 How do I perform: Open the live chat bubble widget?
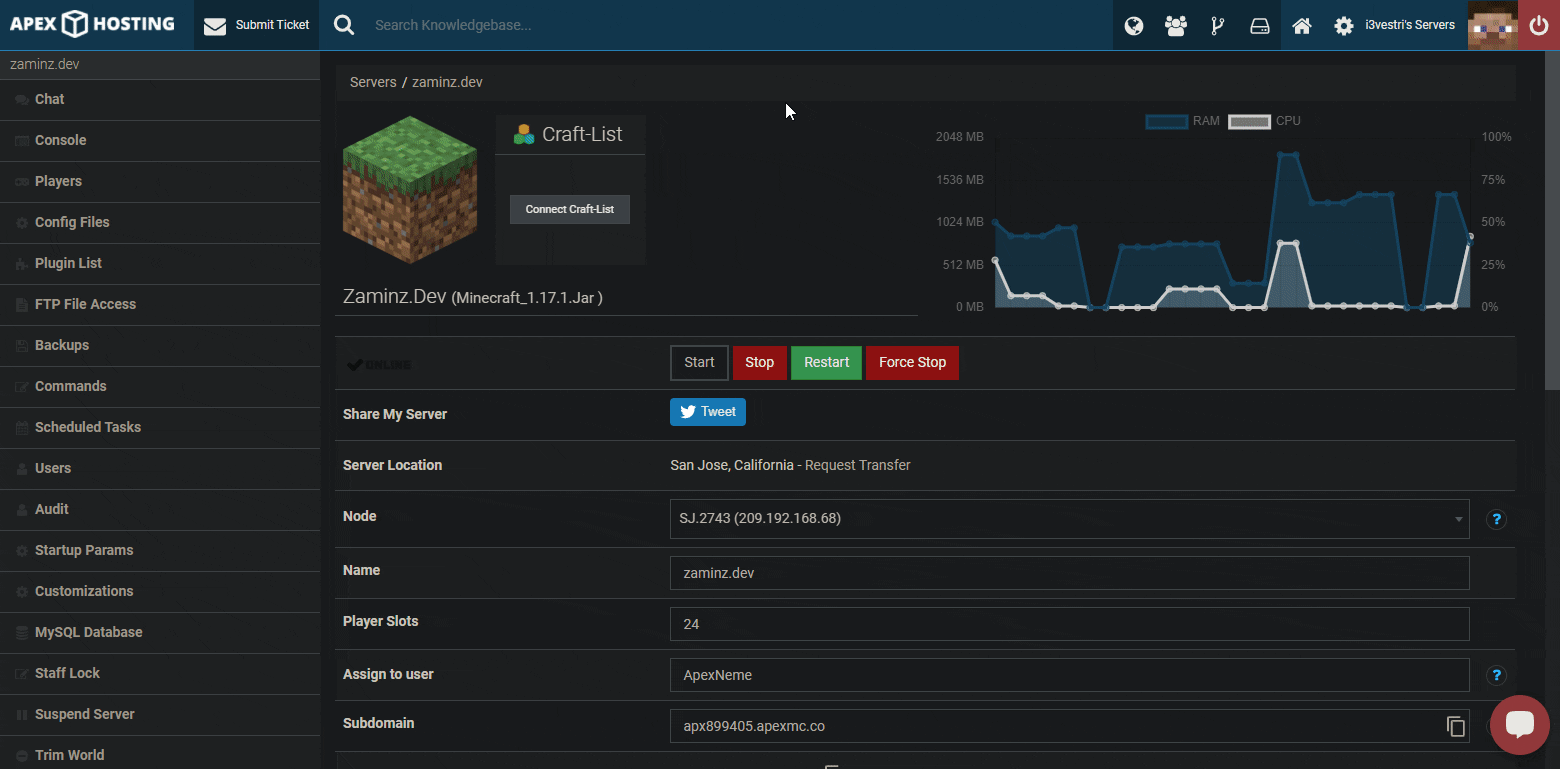pyautogui.click(x=1520, y=725)
